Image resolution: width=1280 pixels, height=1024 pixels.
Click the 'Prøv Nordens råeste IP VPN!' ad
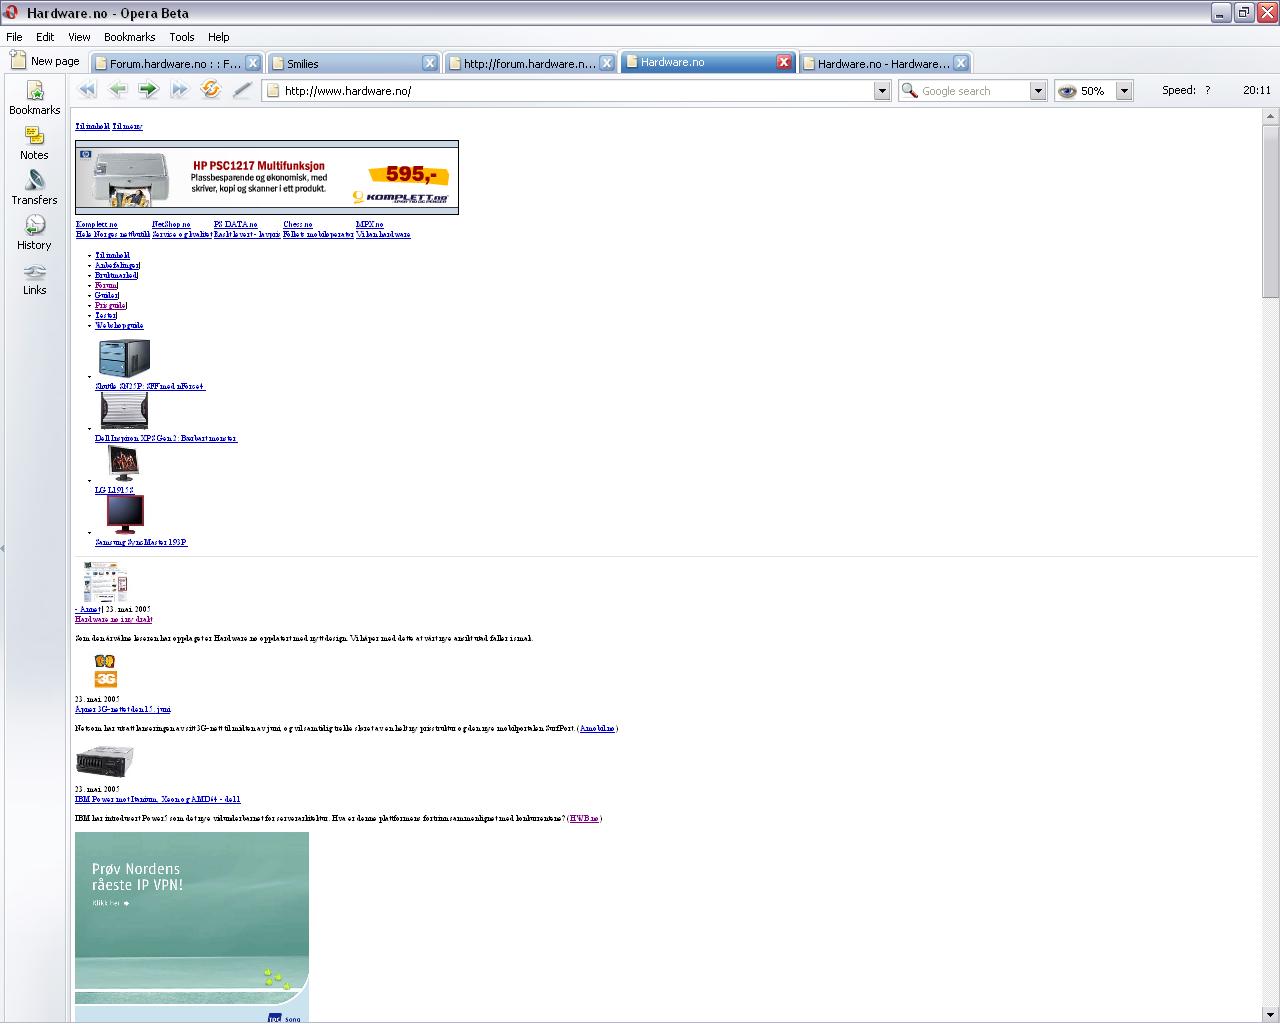point(192,927)
